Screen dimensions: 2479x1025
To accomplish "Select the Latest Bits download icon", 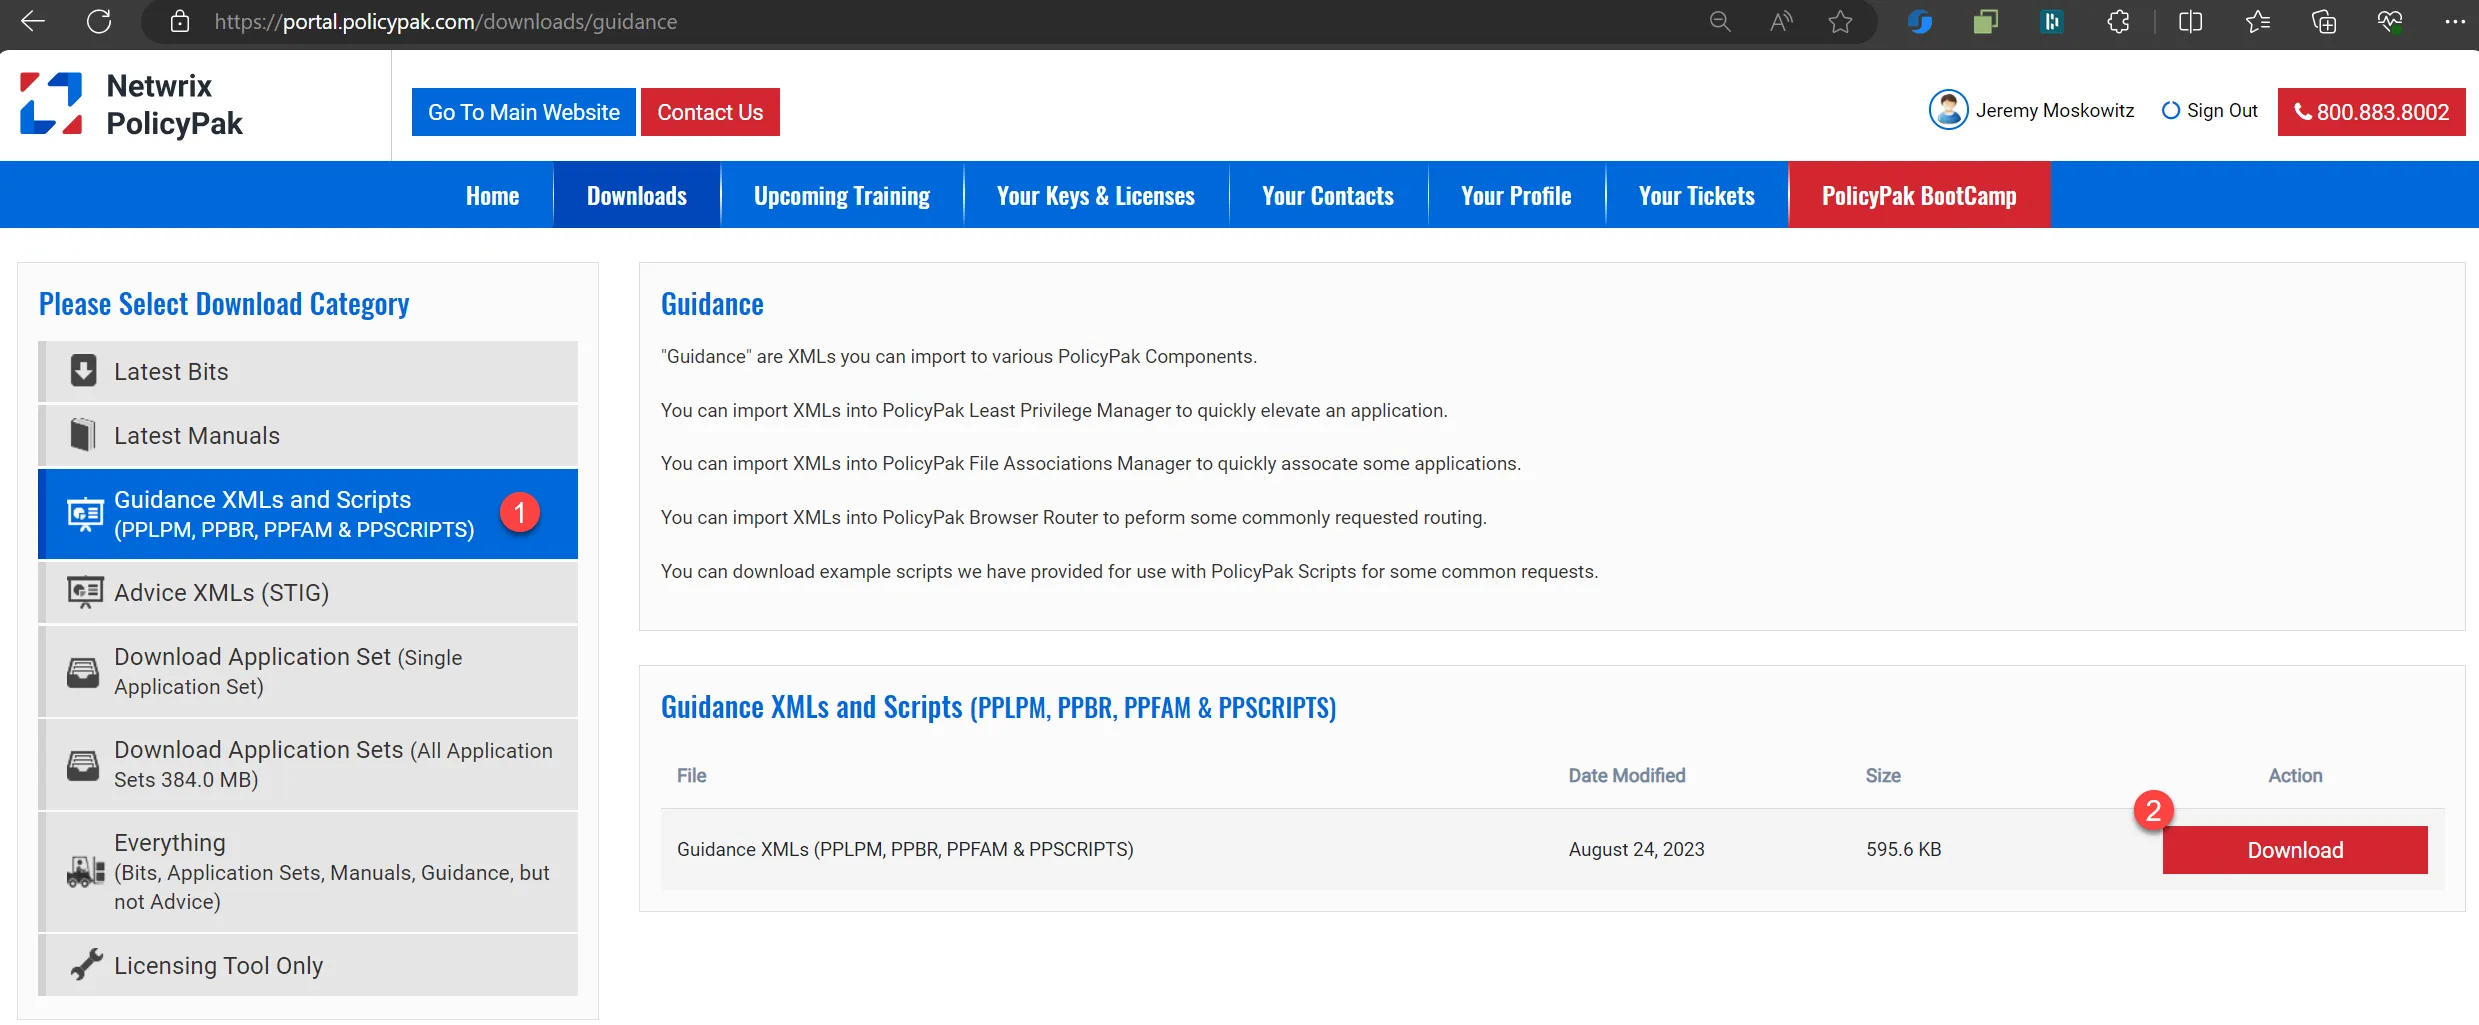I will pyautogui.click(x=84, y=370).
